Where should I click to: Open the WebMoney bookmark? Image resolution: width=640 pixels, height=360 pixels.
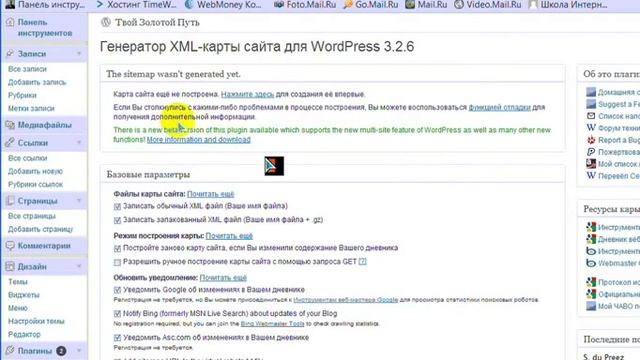tap(223, 4)
